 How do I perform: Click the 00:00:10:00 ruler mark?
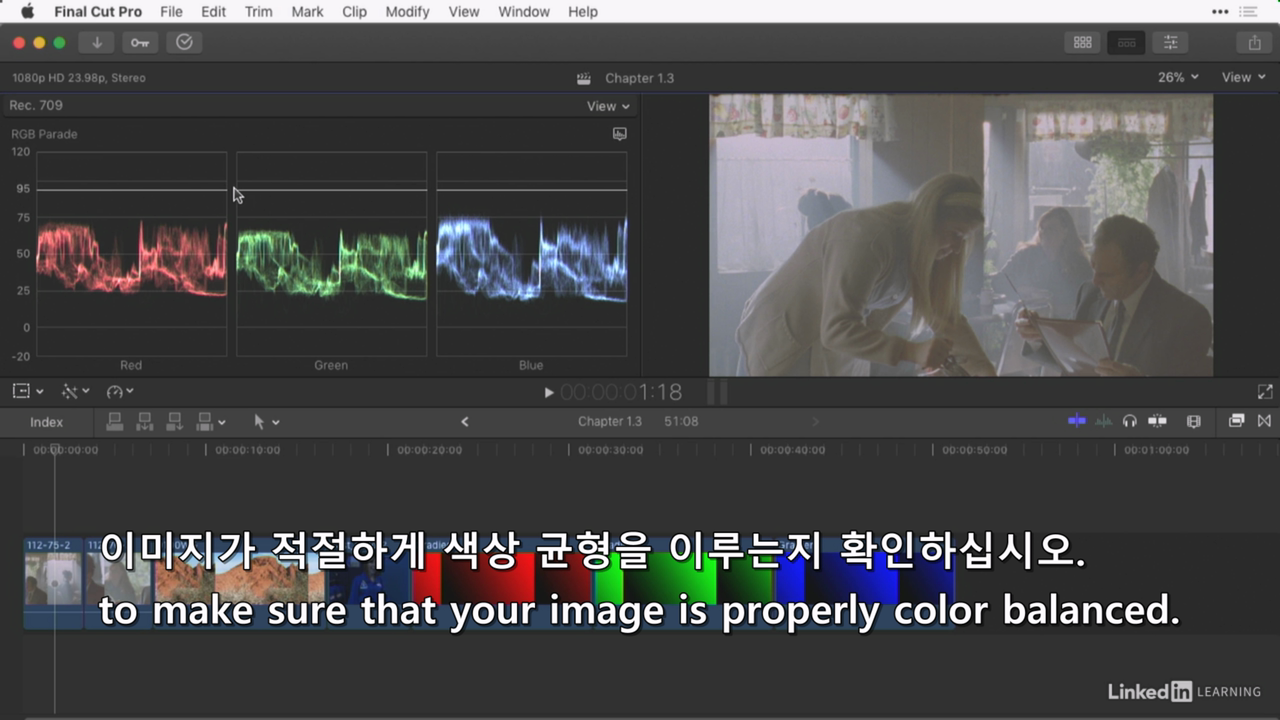pos(247,450)
